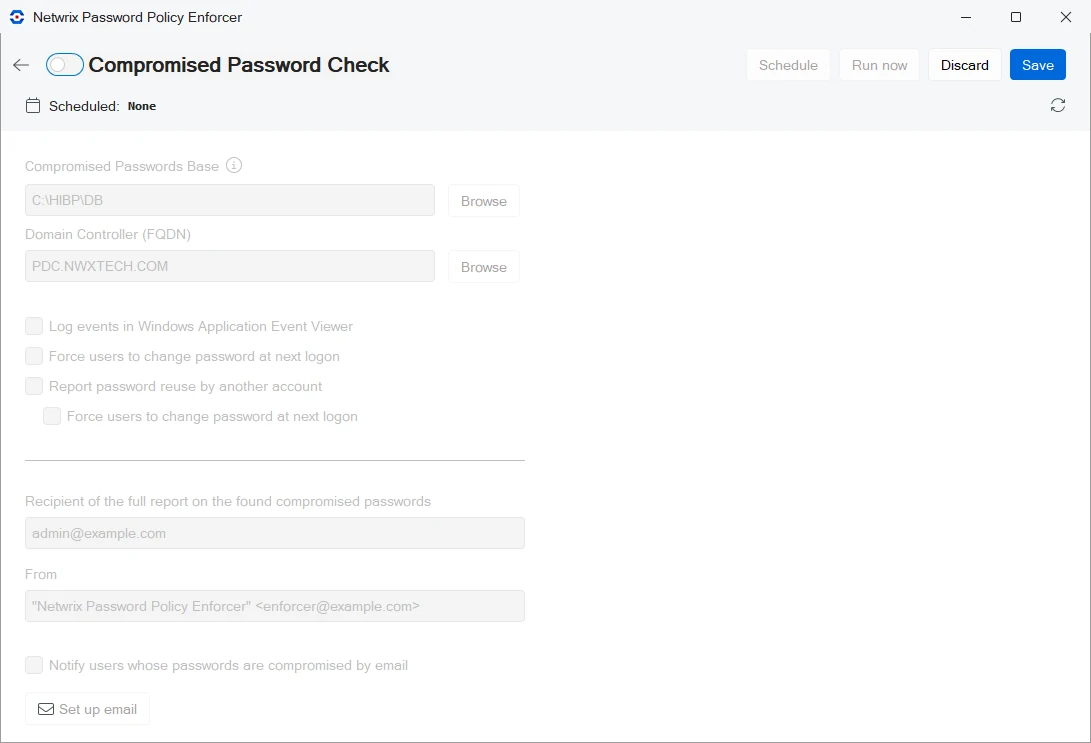Browse for the Compromised Passwords Base folder
Image resolution: width=1091 pixels, height=743 pixels.
click(x=483, y=200)
